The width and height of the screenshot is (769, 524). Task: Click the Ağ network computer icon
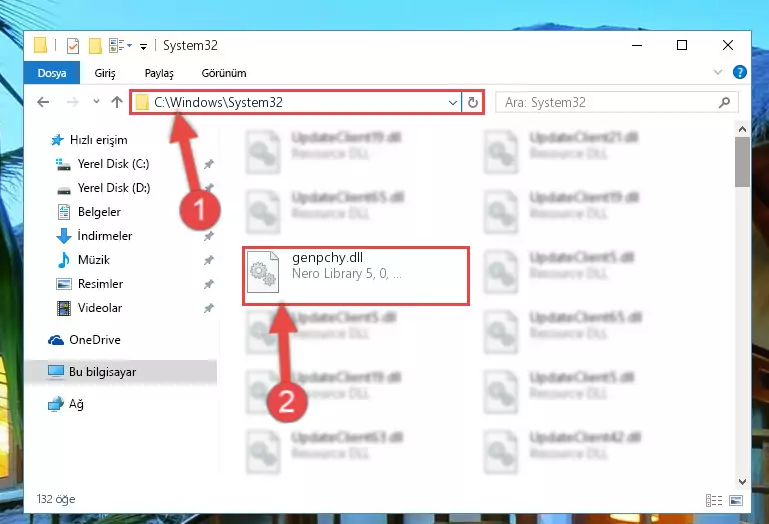pyautogui.click(x=55, y=404)
